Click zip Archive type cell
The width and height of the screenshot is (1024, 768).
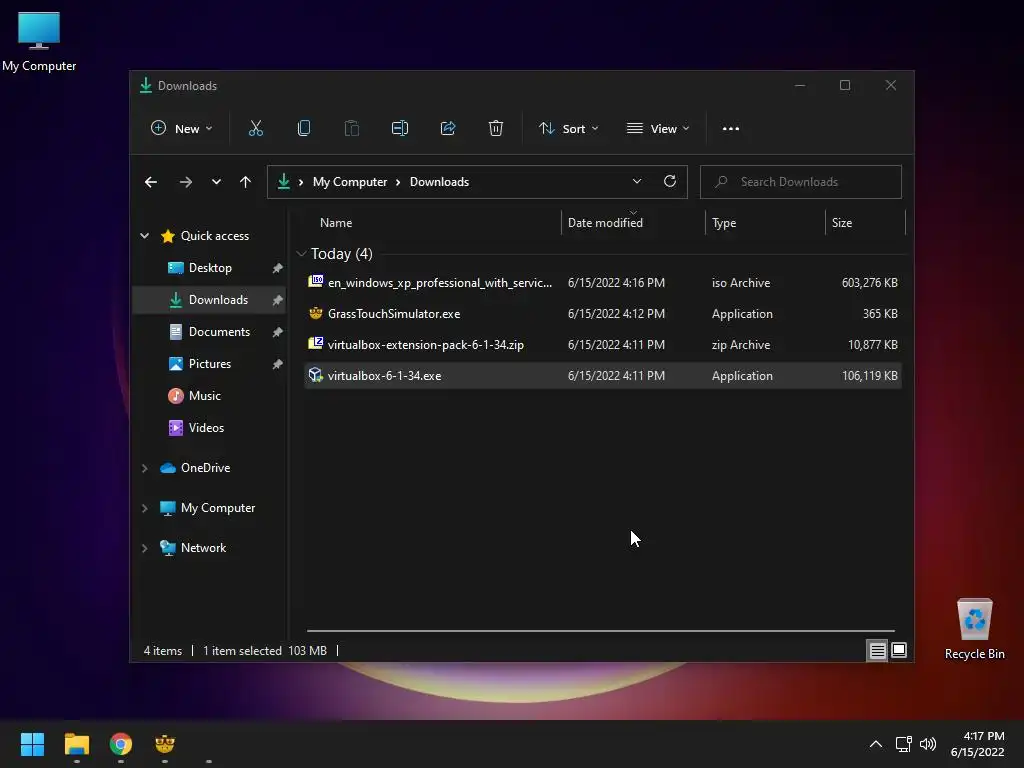click(741, 345)
